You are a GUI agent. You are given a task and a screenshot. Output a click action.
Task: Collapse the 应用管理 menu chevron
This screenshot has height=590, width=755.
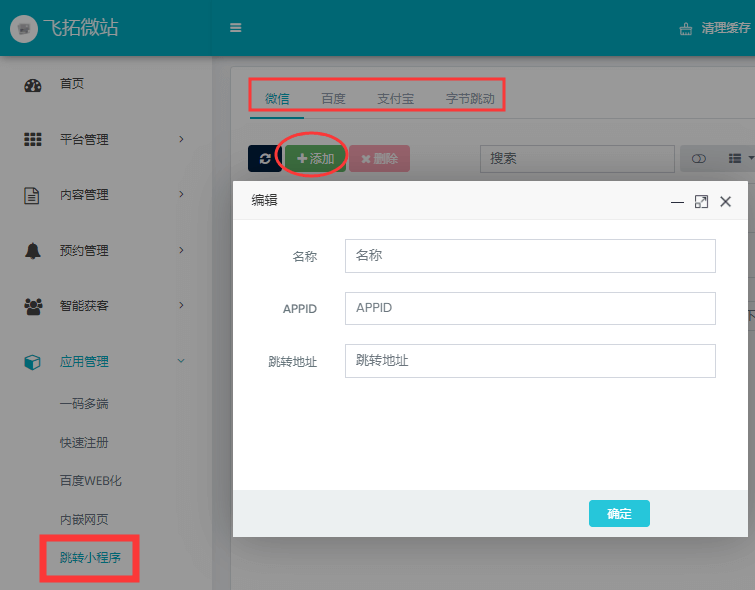coord(181,360)
